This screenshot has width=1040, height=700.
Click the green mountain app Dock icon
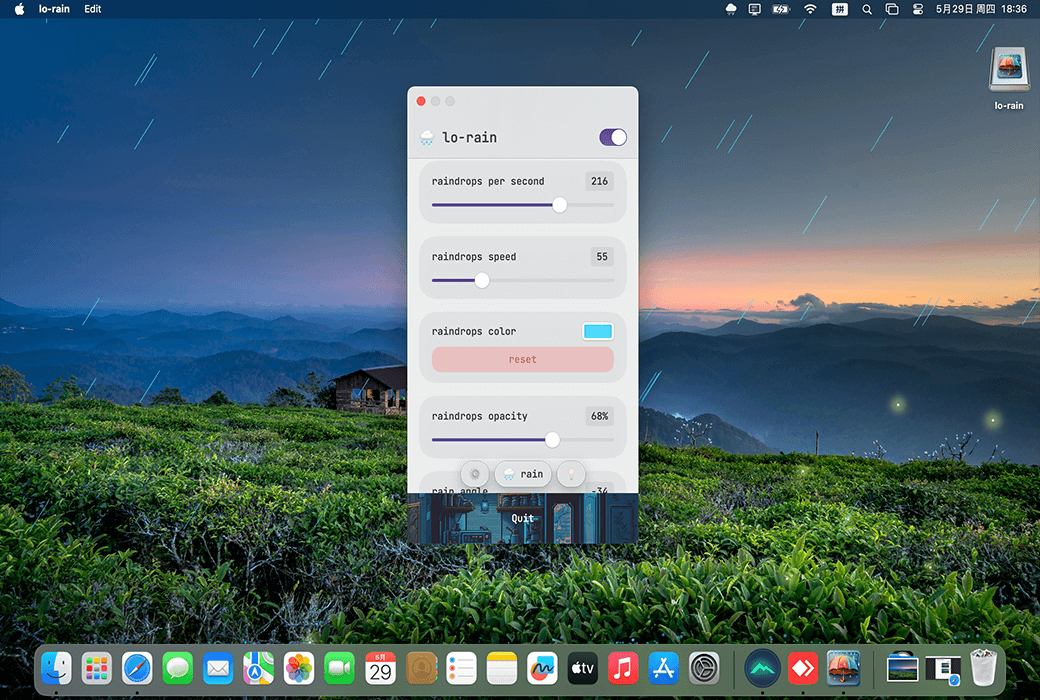[762, 668]
